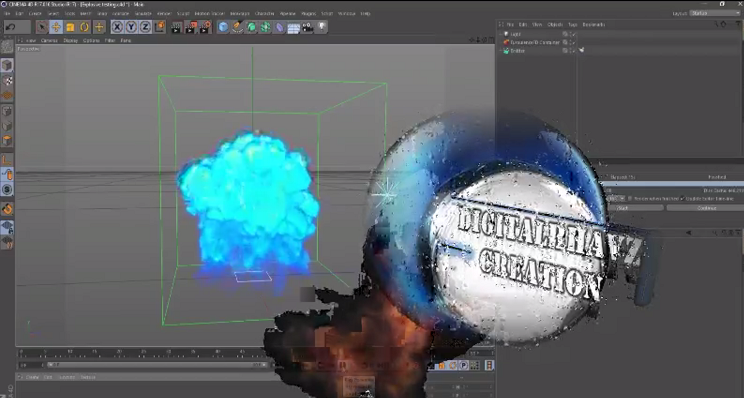The width and height of the screenshot is (744, 398).
Task: Add a Light bulb object
Action: [322, 27]
